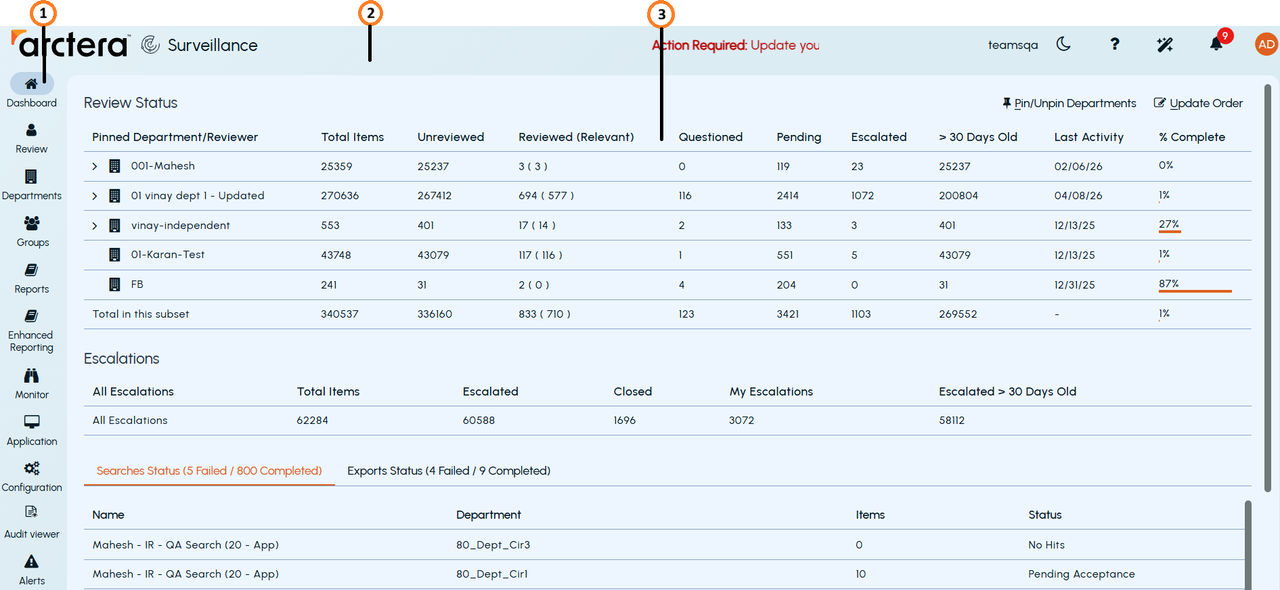Click the magic wand icon
The height and width of the screenshot is (590, 1280).
[x=1165, y=44]
